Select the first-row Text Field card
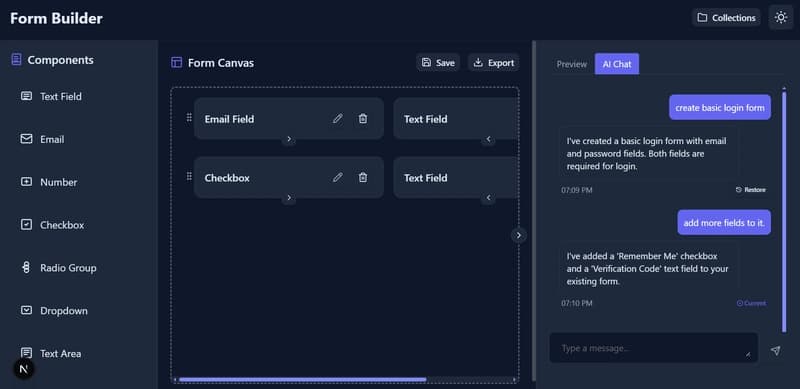 [x=456, y=118]
